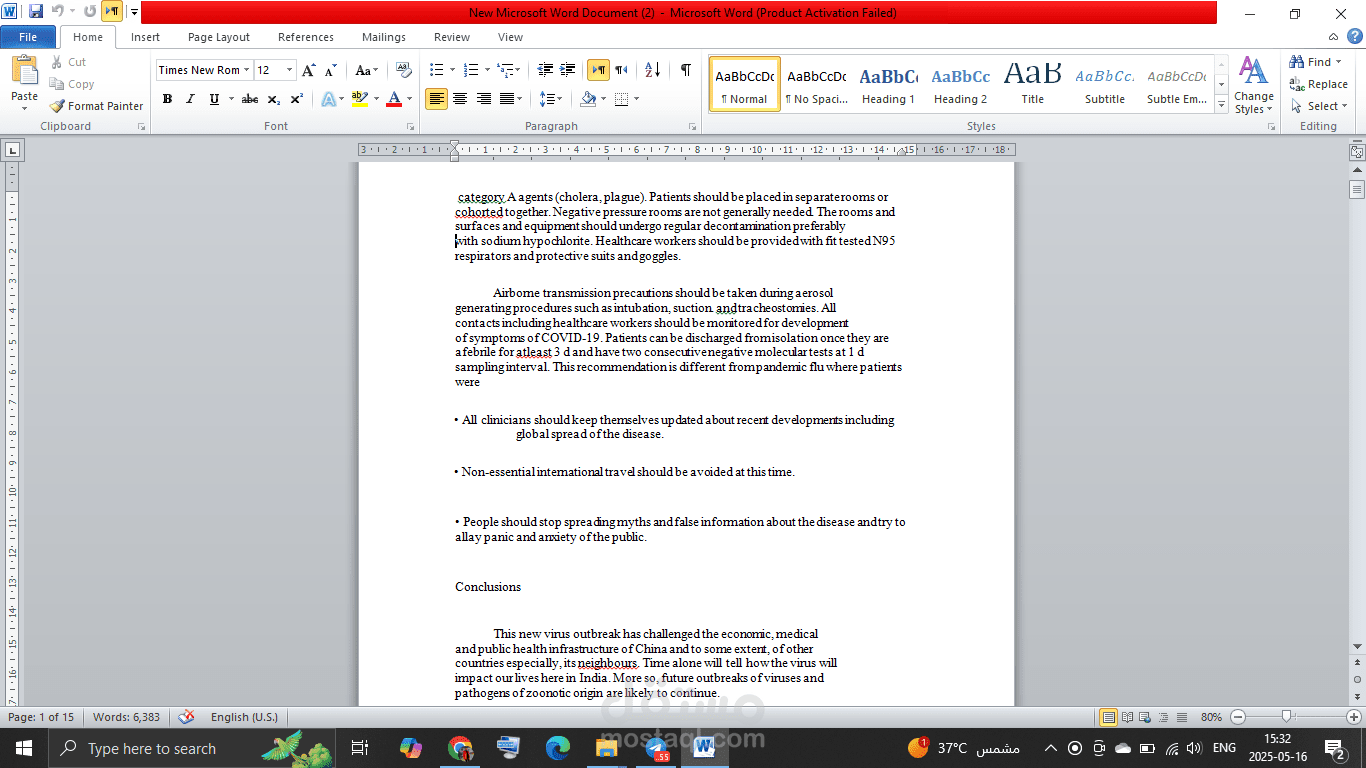Open the Sort tool (A-Z icon)

click(653, 70)
